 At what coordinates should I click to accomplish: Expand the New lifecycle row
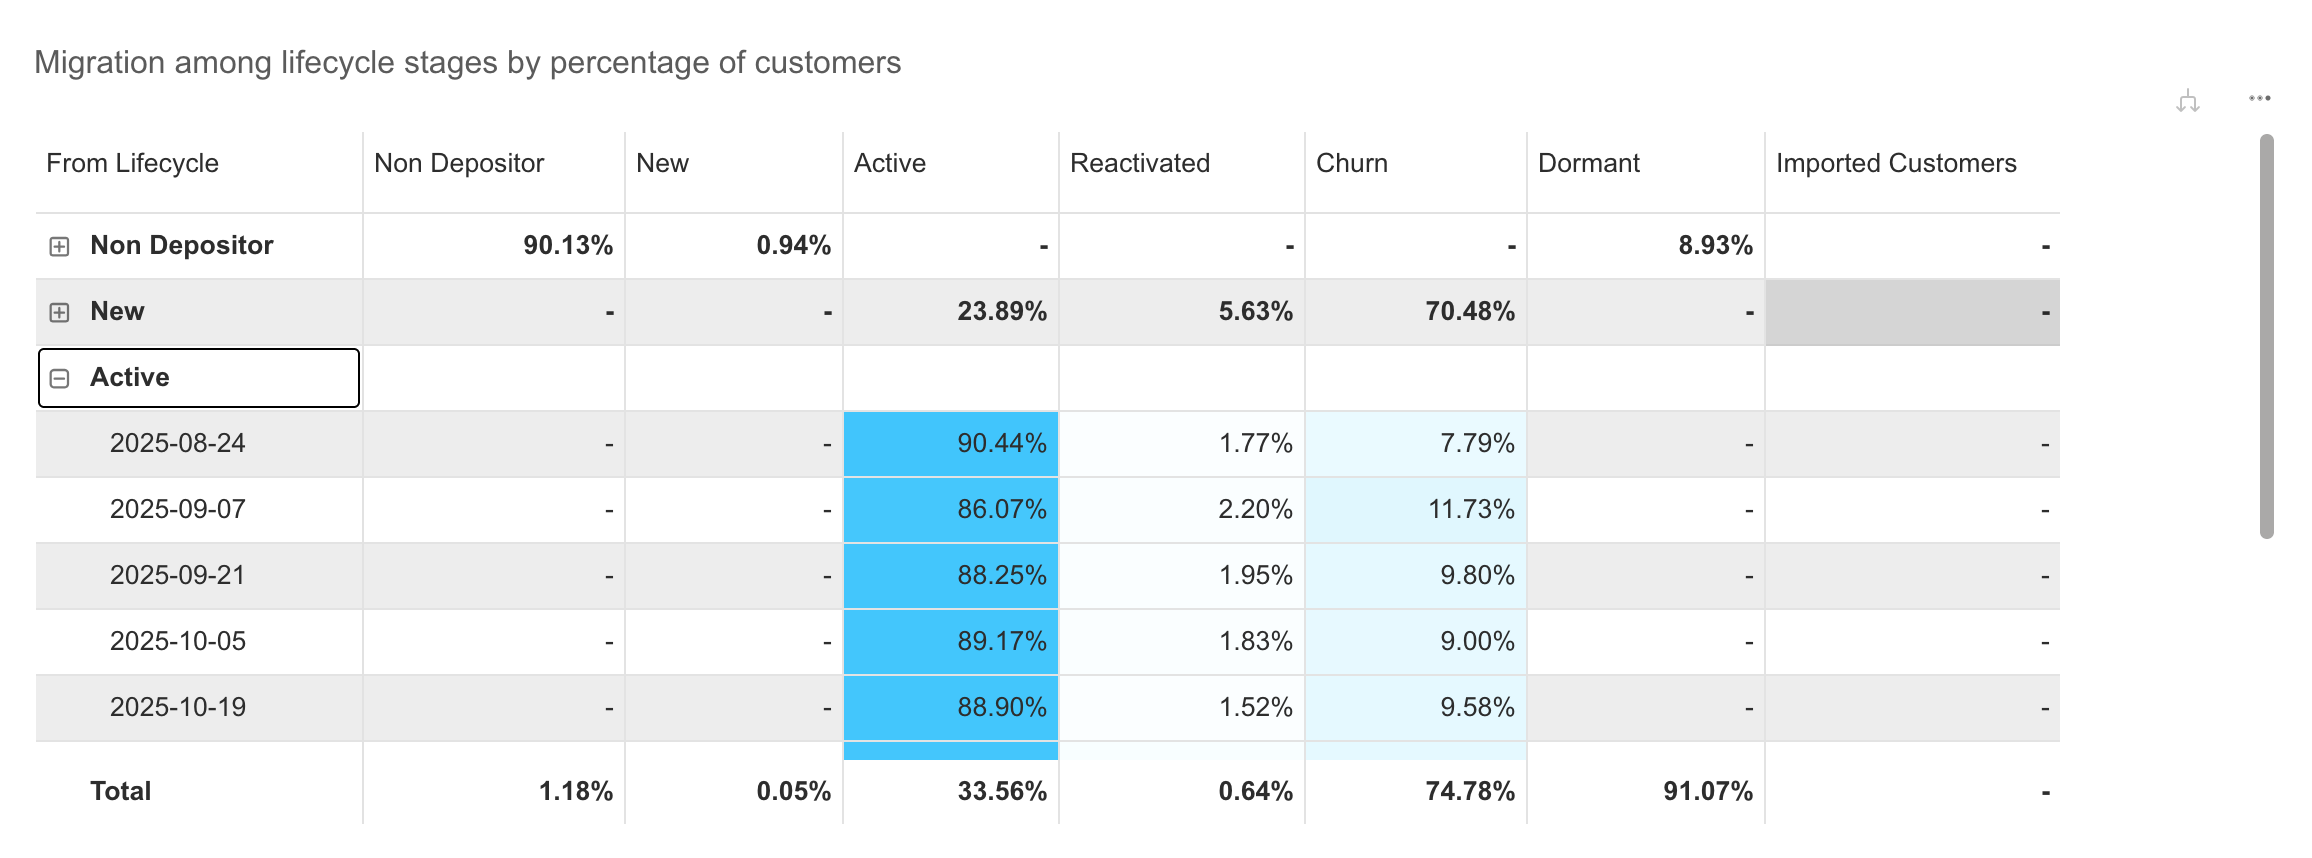tap(60, 312)
